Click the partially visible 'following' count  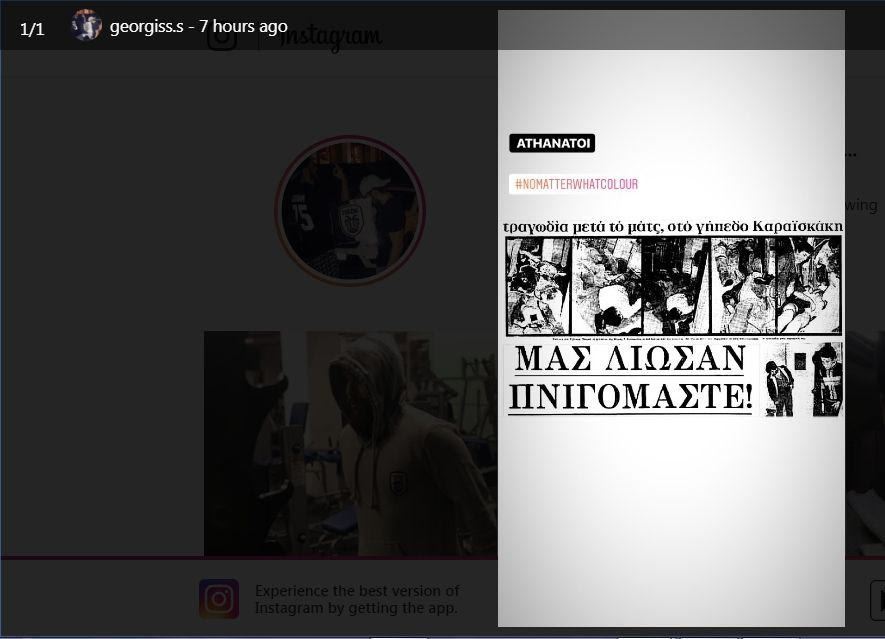[860, 205]
